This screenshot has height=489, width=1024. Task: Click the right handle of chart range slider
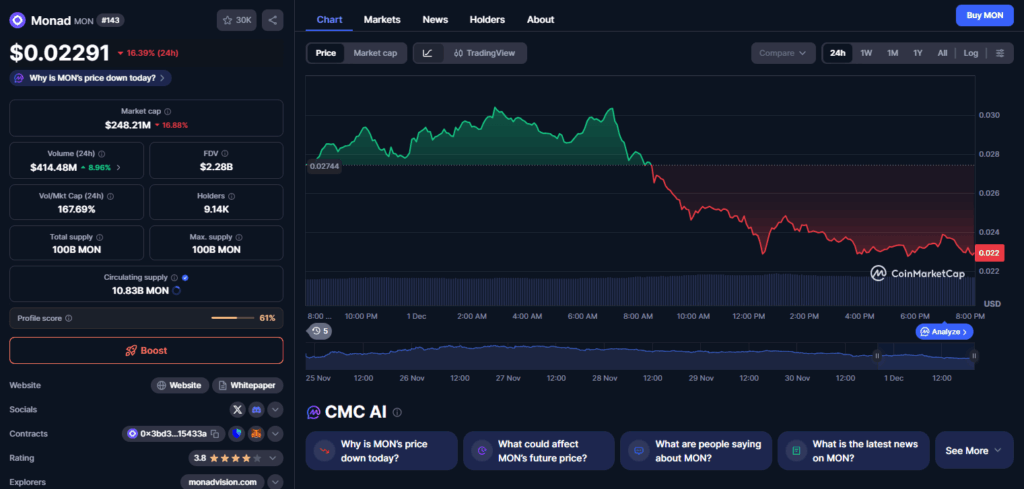point(974,355)
